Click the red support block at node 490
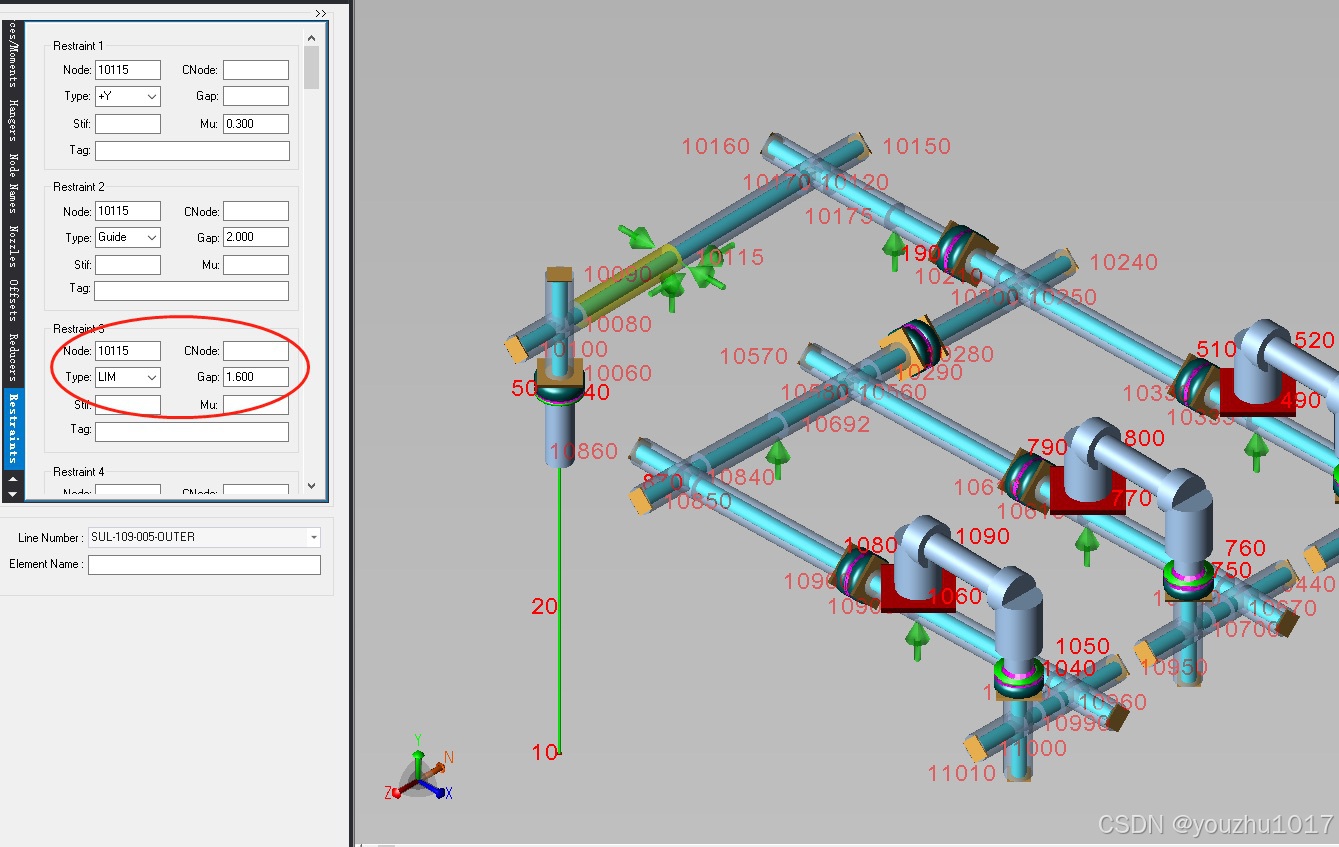The width and height of the screenshot is (1339, 847). click(x=1257, y=392)
